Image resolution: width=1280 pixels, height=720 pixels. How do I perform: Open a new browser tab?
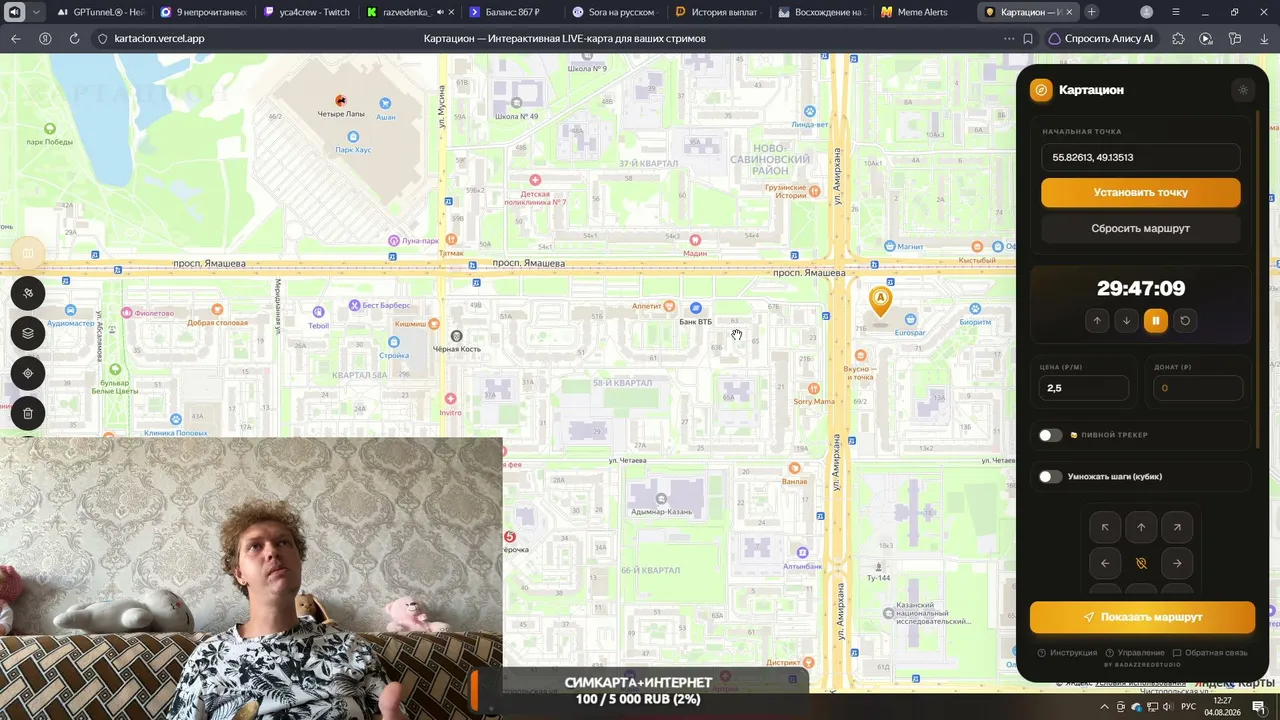[x=1091, y=12]
